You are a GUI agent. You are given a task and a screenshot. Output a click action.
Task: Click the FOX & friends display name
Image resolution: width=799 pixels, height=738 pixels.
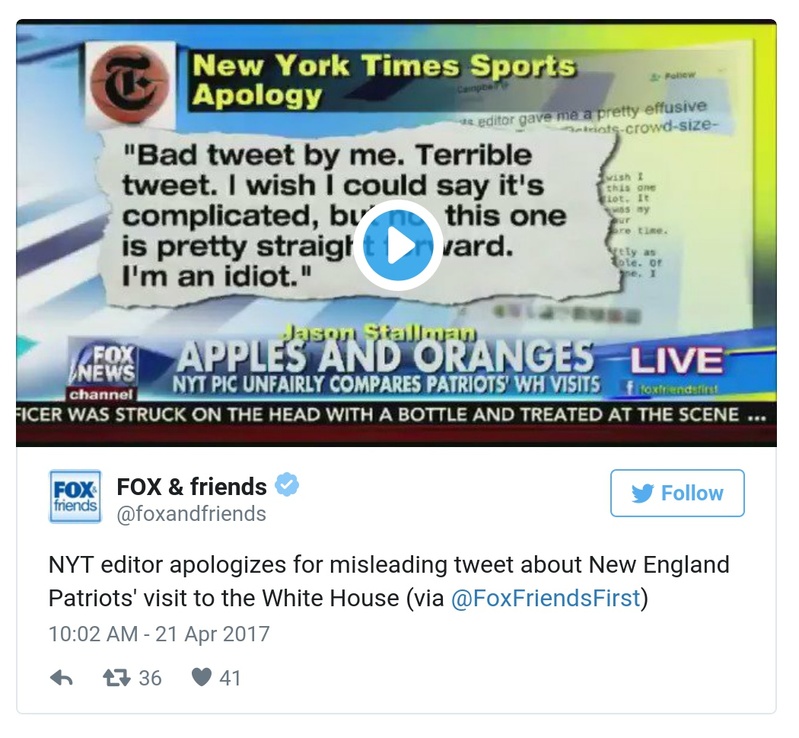click(192, 486)
